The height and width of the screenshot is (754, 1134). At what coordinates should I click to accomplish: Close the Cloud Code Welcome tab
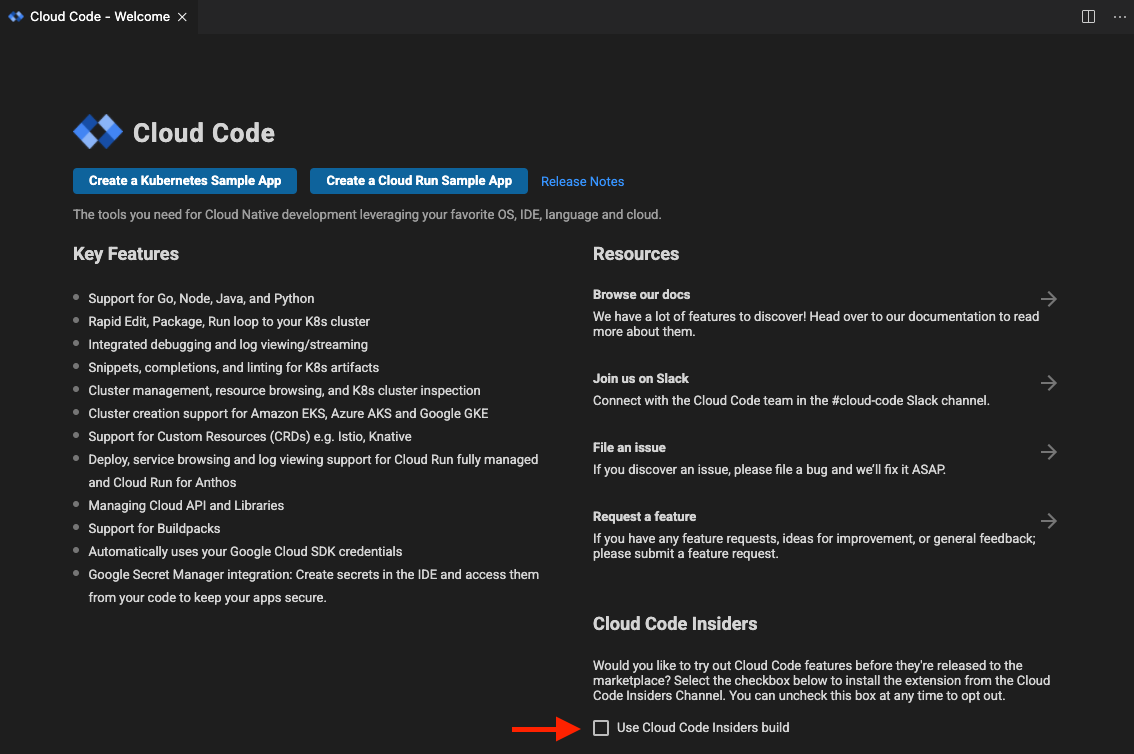tap(182, 17)
